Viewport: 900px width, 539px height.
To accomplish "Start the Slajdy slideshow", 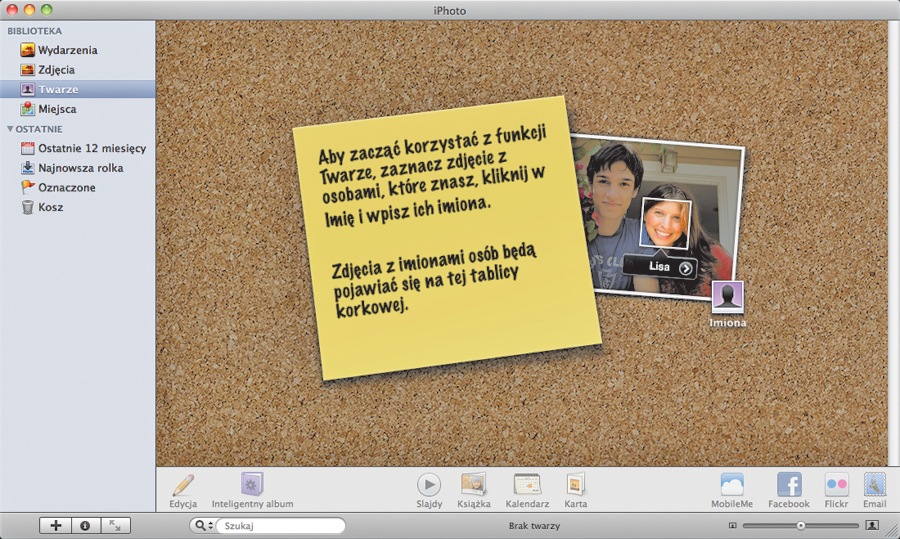I will [x=428, y=485].
